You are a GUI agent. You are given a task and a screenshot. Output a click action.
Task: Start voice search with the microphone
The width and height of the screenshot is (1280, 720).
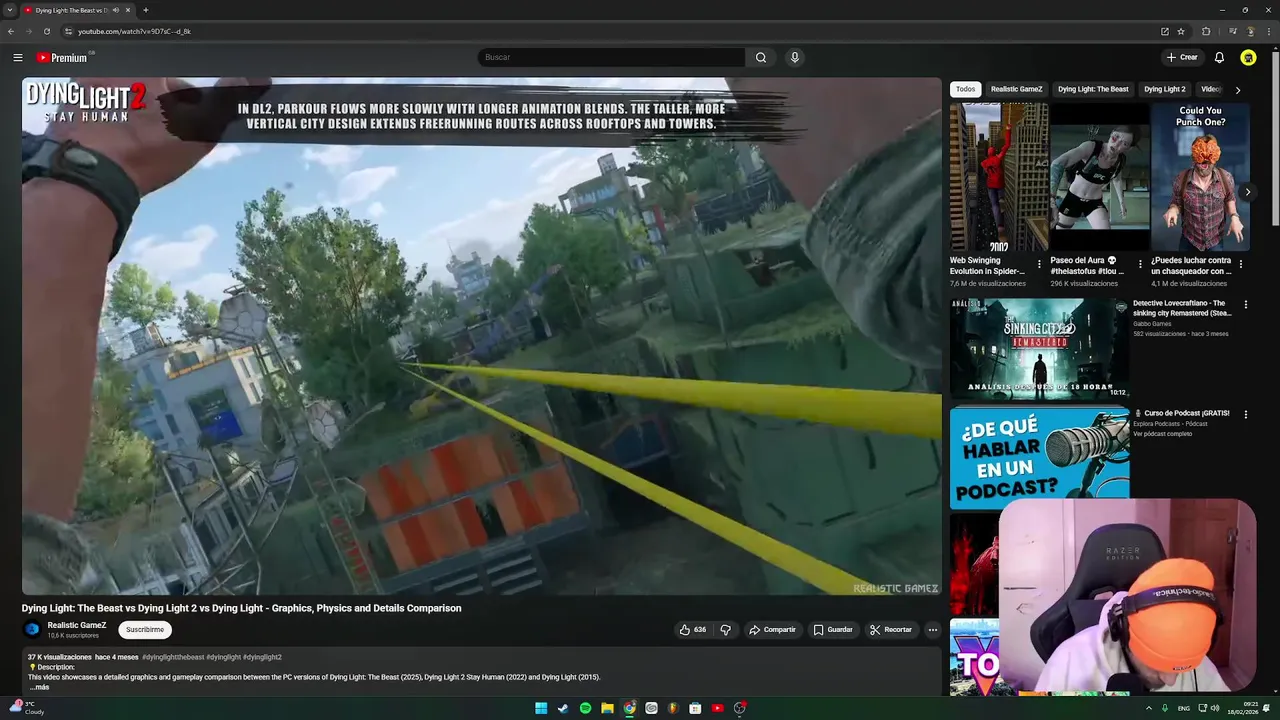(795, 57)
